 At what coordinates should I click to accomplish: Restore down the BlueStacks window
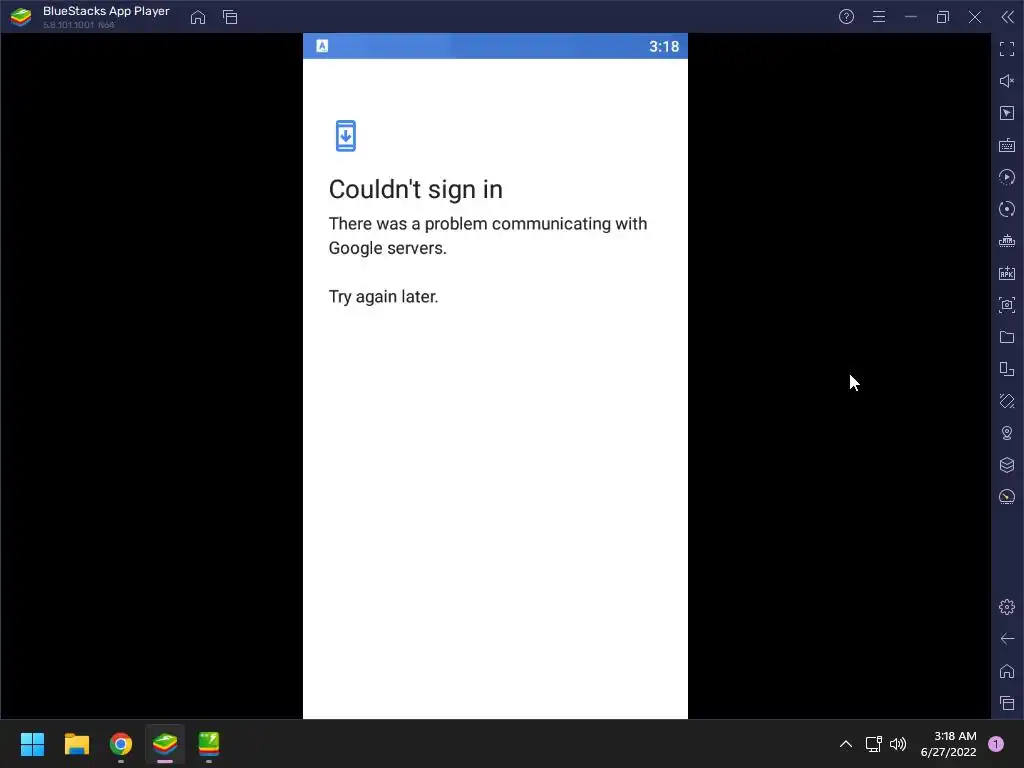[943, 17]
